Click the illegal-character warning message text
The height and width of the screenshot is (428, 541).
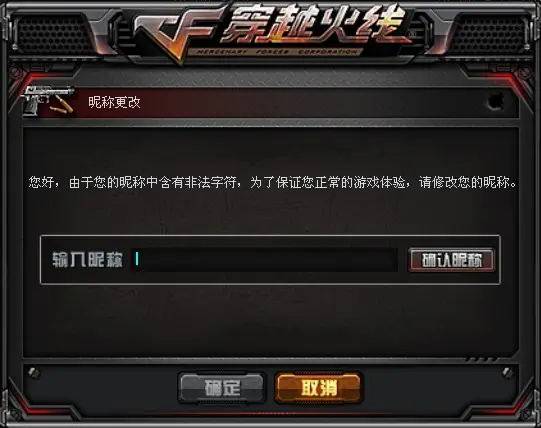click(273, 182)
